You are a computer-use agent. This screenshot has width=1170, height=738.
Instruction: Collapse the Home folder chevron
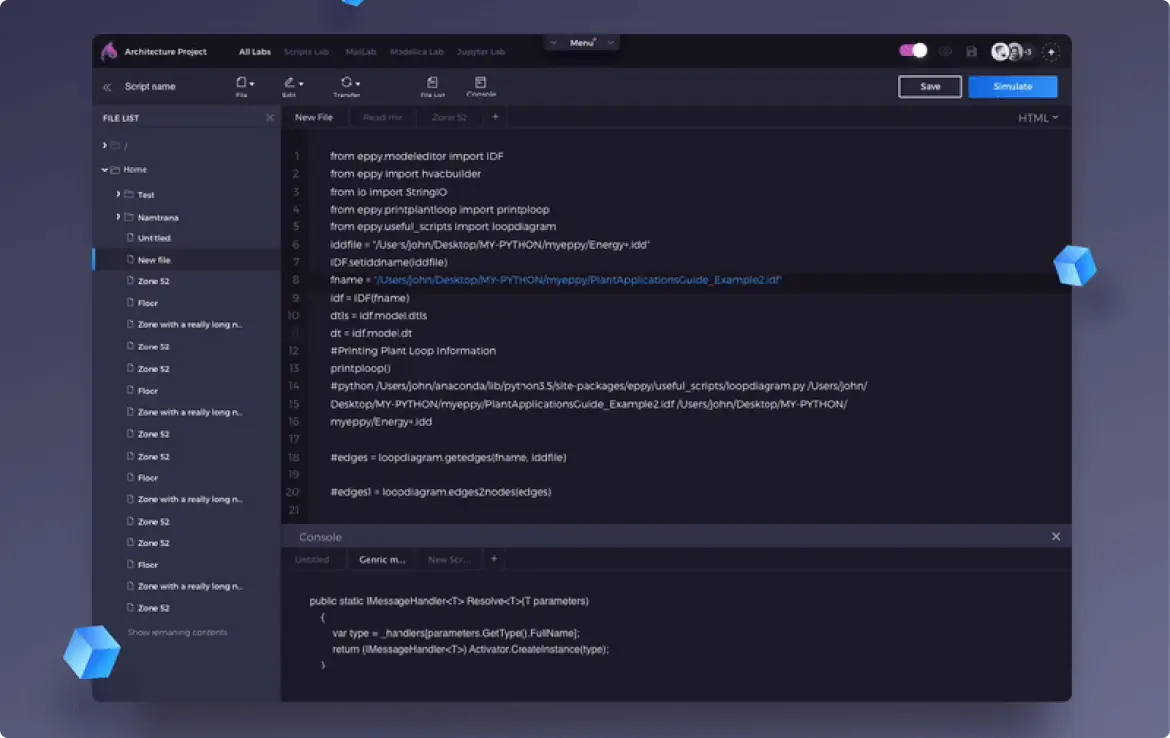pyautogui.click(x=104, y=169)
